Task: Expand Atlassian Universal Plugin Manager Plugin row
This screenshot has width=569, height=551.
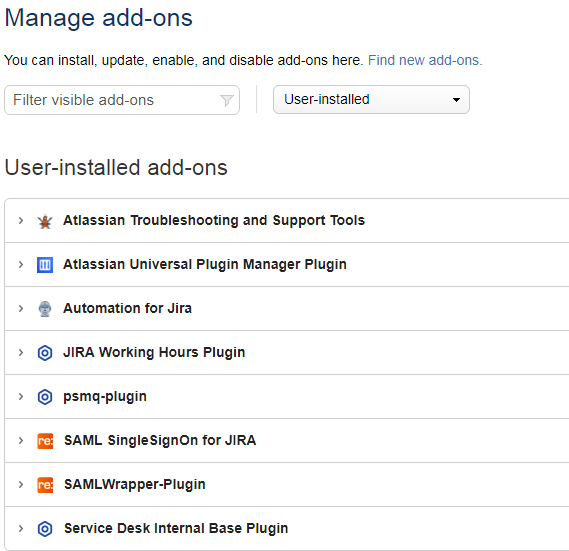Action: (21, 264)
